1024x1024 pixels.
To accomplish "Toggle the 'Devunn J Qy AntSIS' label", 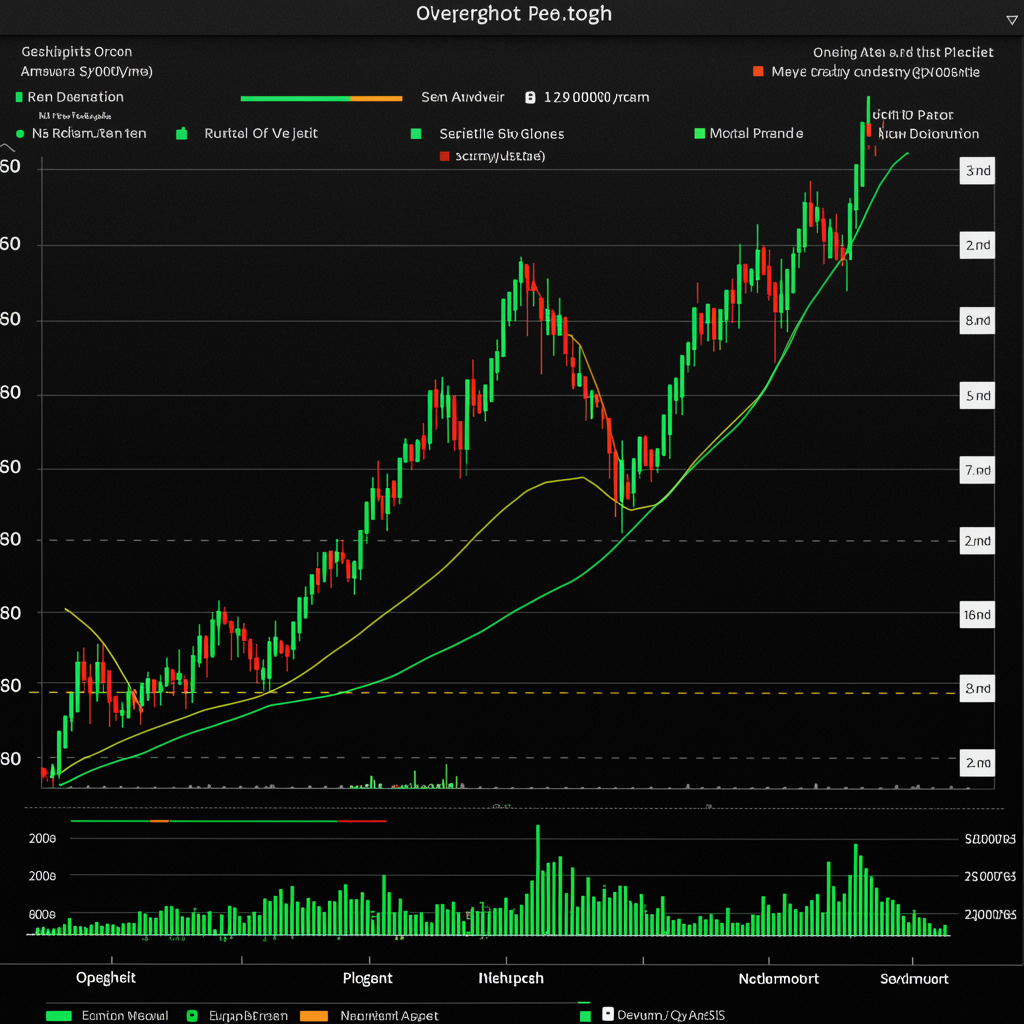I will pyautogui.click(x=671, y=1015).
